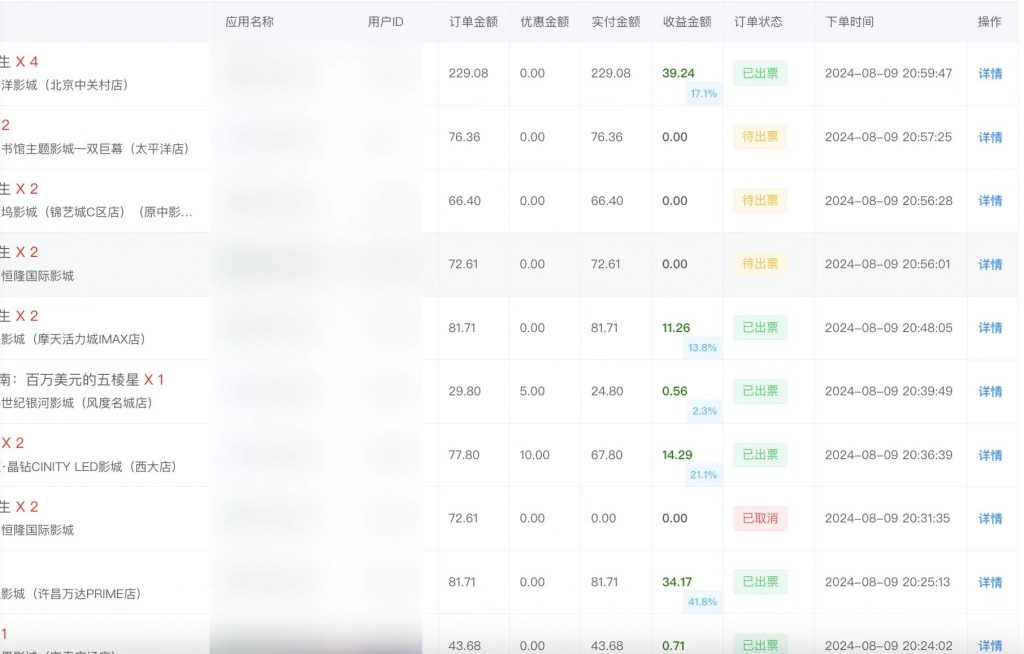The height and width of the screenshot is (654, 1024).
Task: Click the 订单状态 column header
Action: (x=758, y=21)
